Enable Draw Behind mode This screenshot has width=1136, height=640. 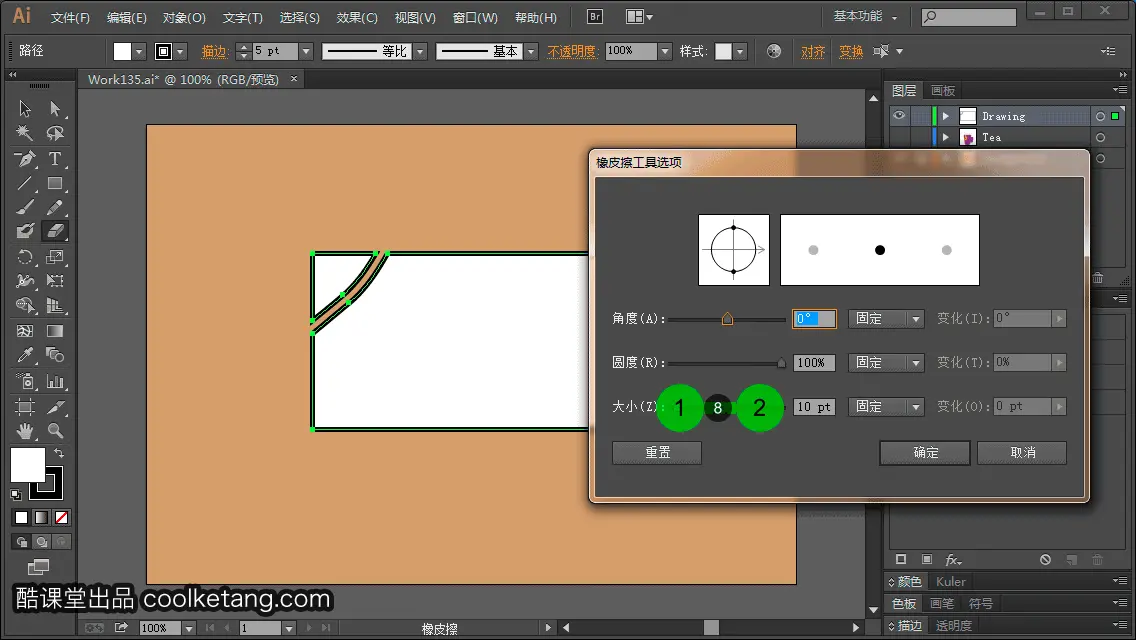pos(42,541)
